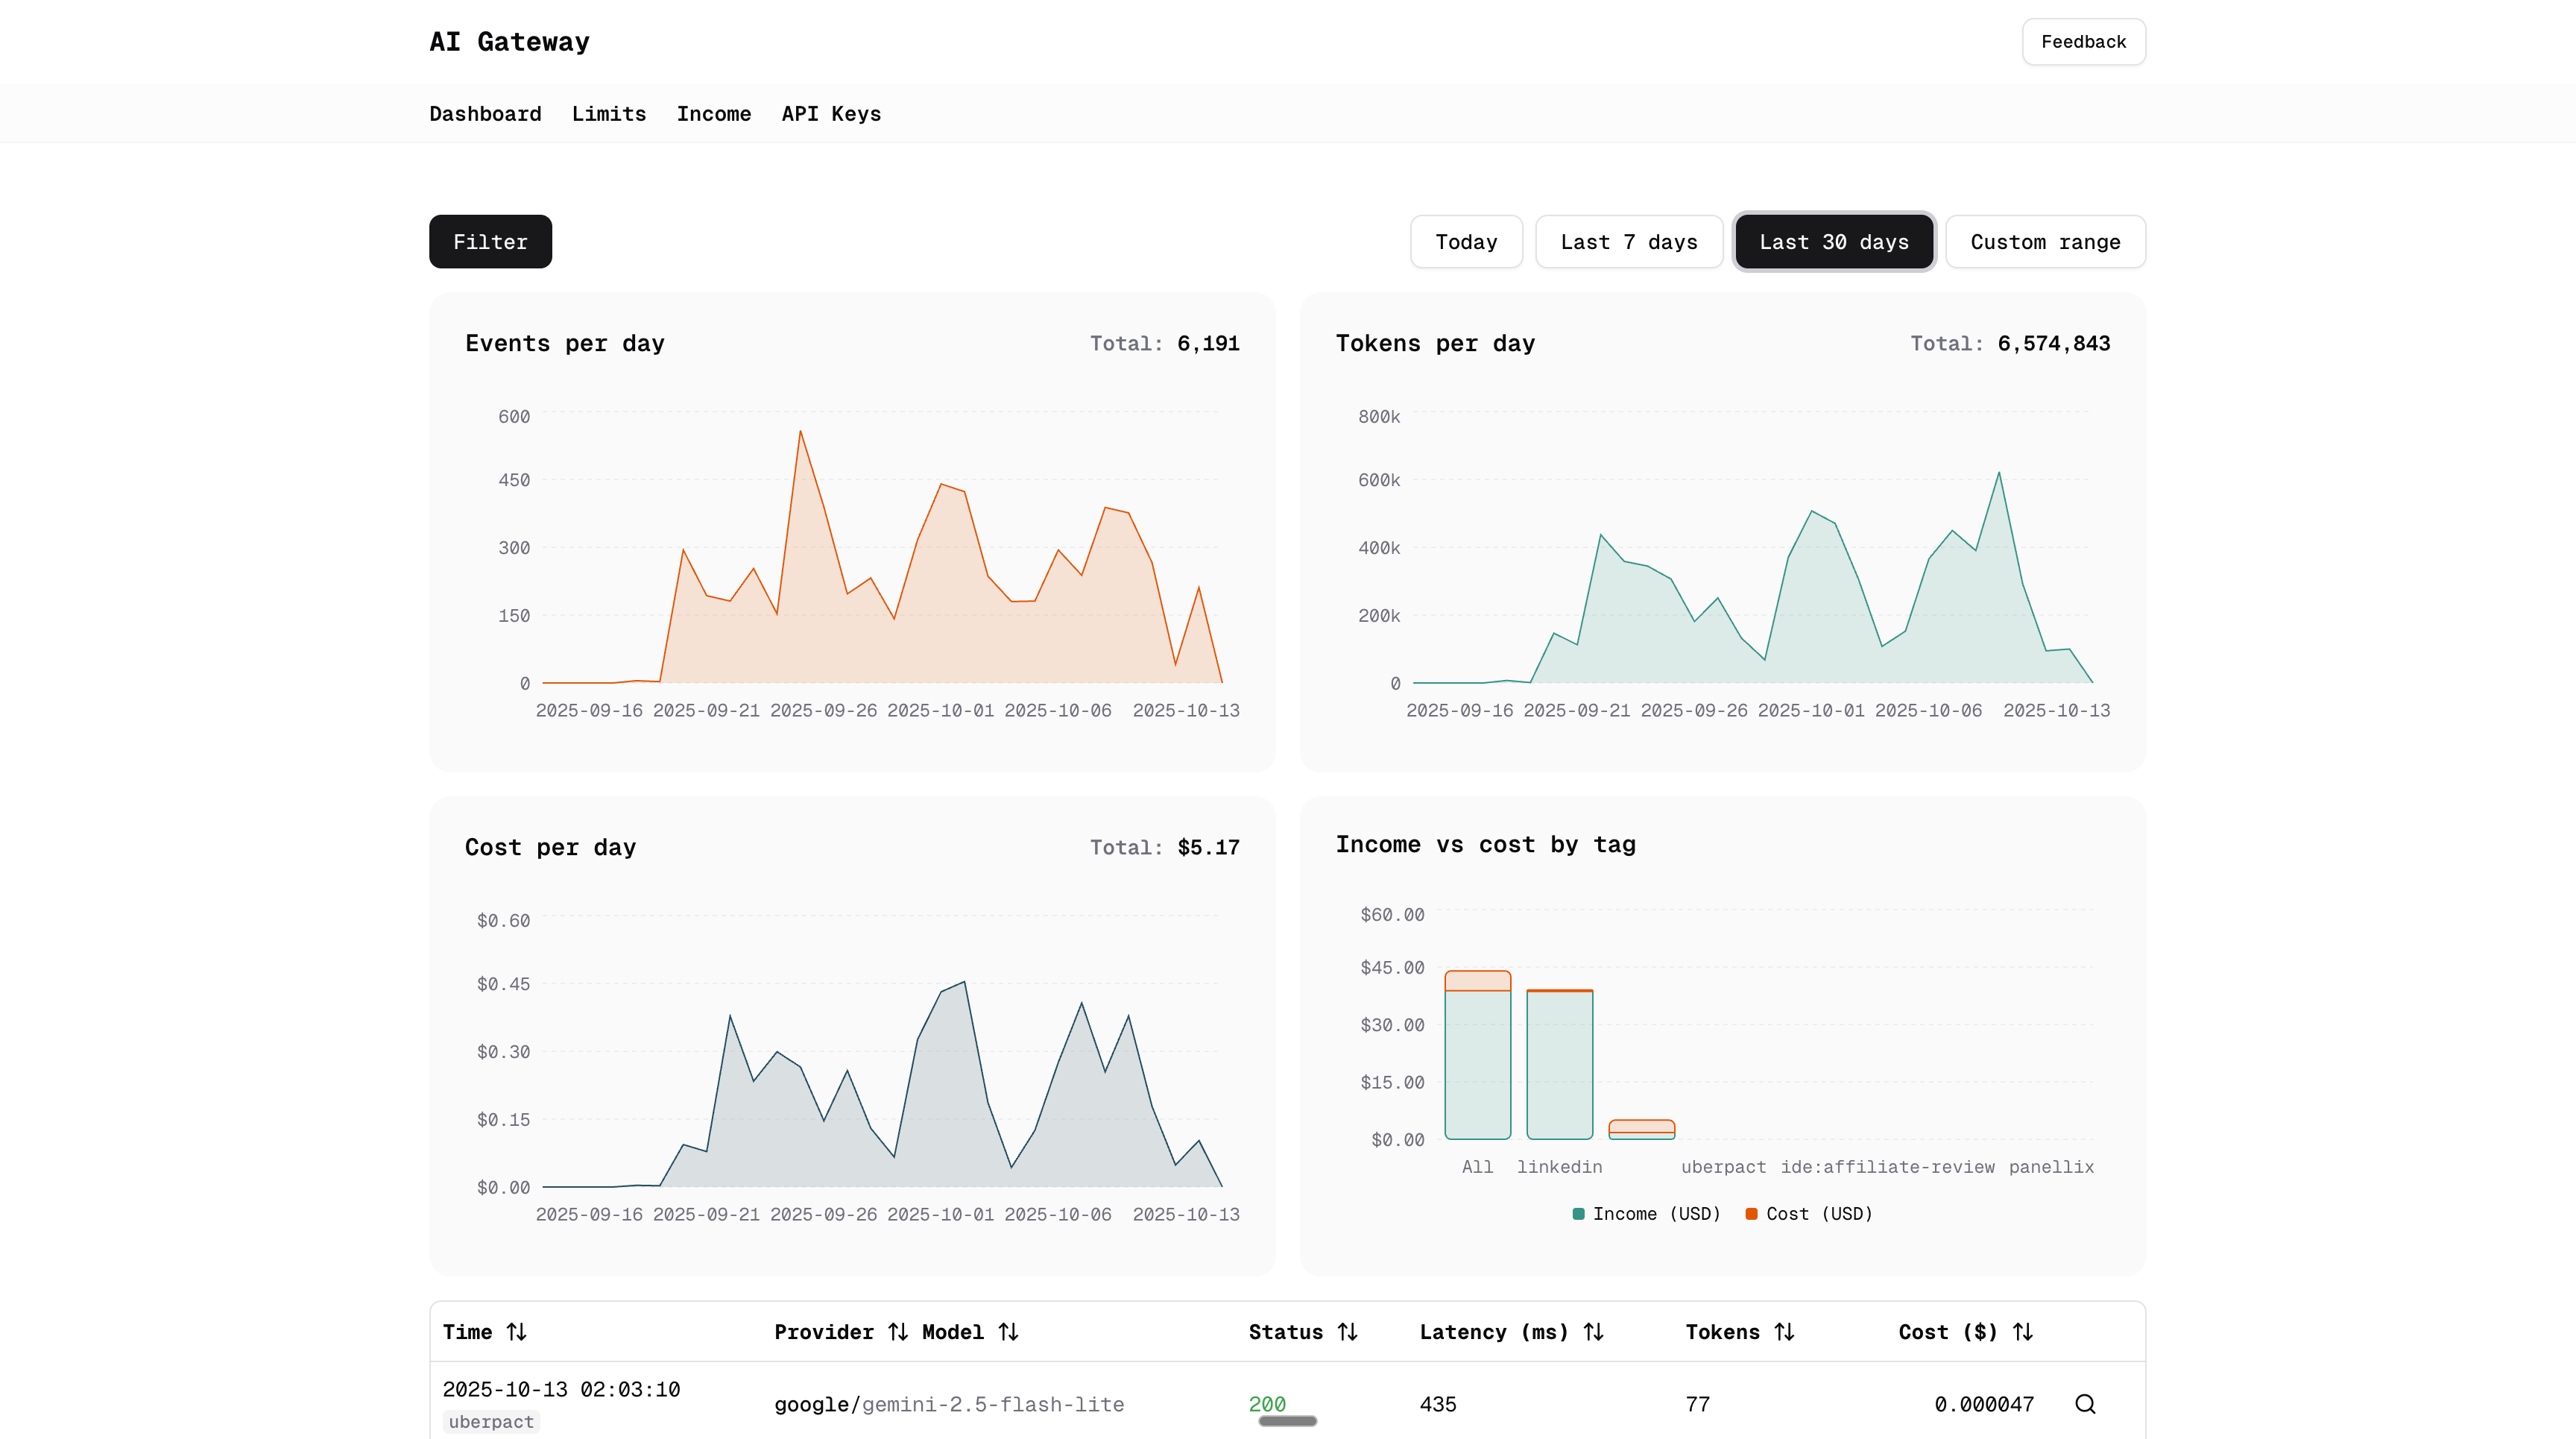
Task: Toggle Income (USD) legend series
Action: pos(1646,1214)
